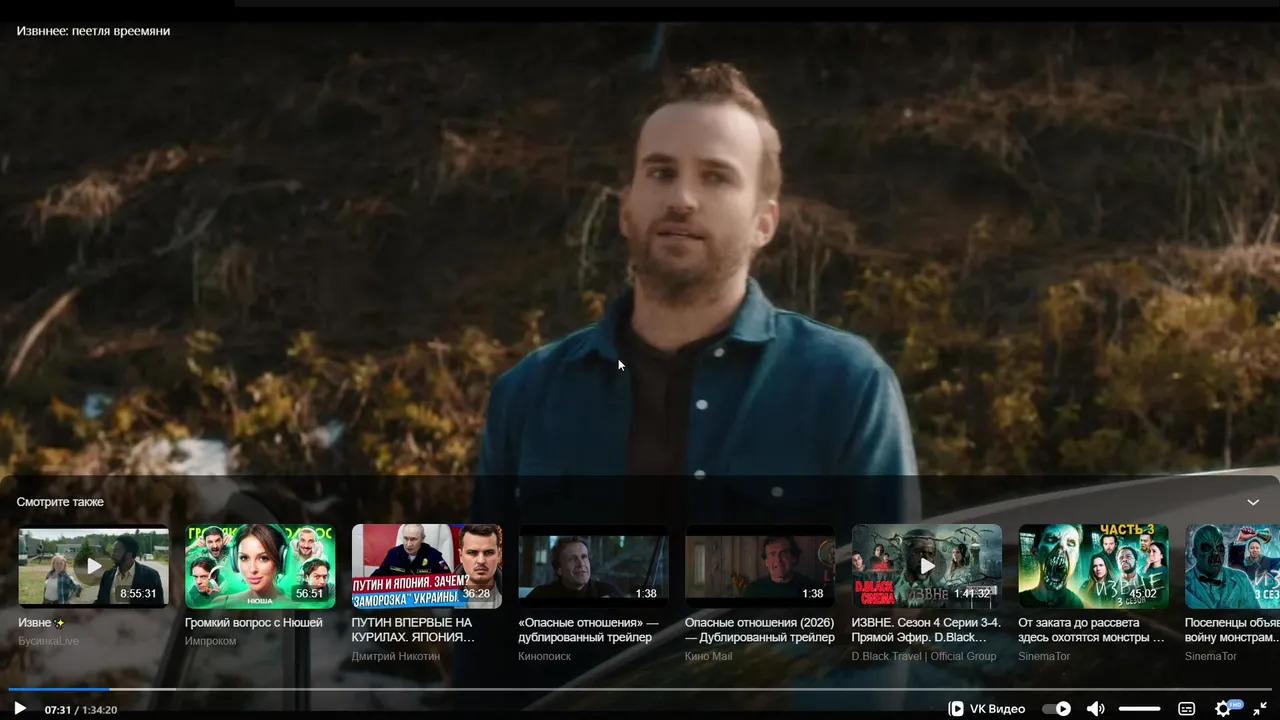Open the VK Видео logo link
This screenshot has width=1280, height=720.
[987, 709]
